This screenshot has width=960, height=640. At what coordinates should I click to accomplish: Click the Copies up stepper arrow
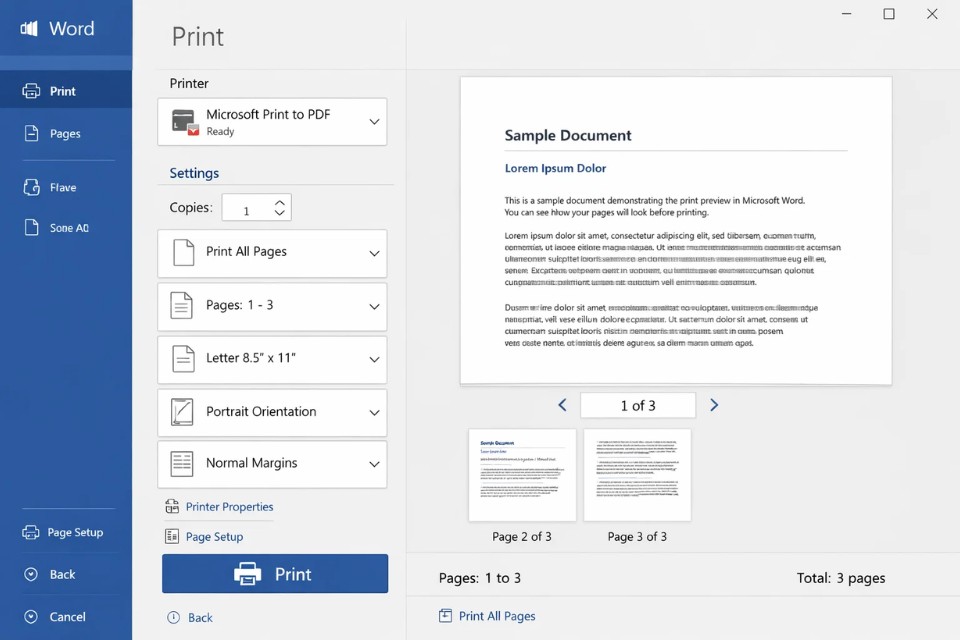pyautogui.click(x=280, y=201)
